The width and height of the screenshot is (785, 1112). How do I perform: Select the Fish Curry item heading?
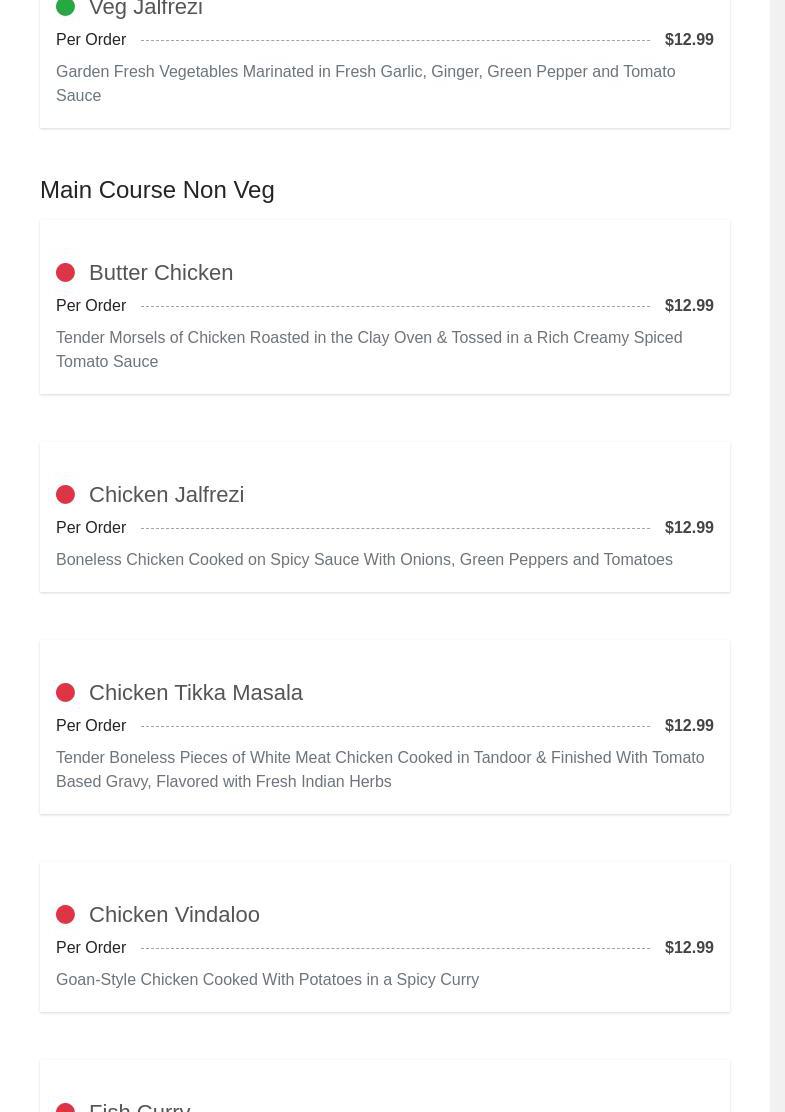140,1106
